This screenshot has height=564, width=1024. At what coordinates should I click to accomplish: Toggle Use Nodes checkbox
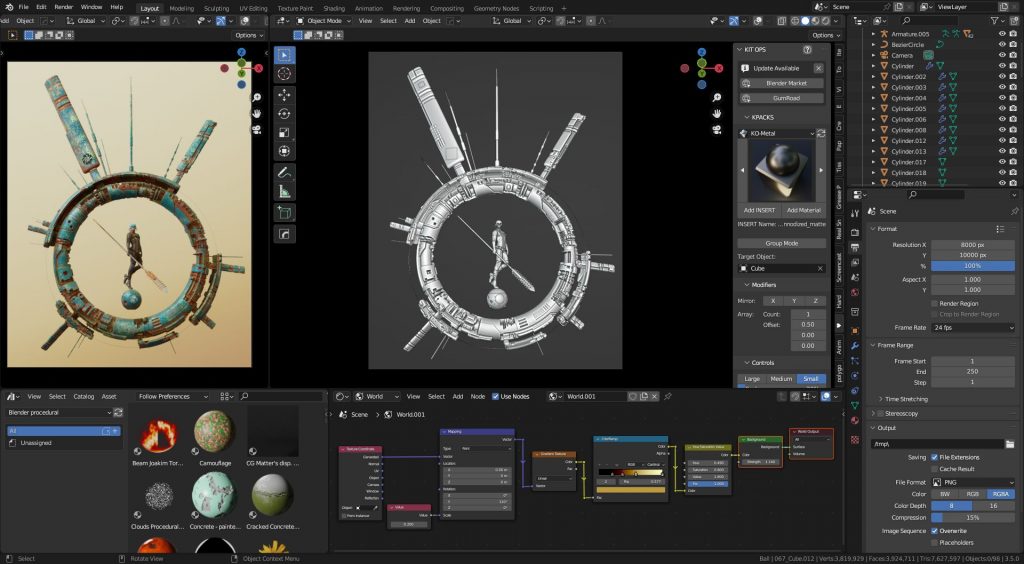pyautogui.click(x=495, y=396)
